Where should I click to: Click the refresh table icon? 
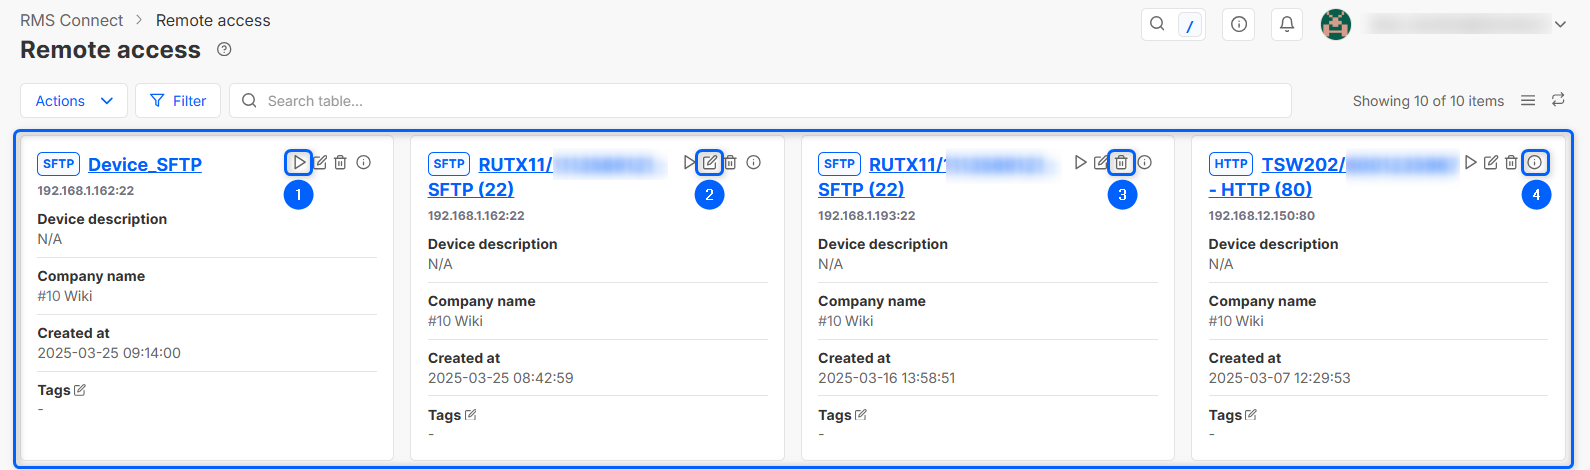(x=1558, y=100)
